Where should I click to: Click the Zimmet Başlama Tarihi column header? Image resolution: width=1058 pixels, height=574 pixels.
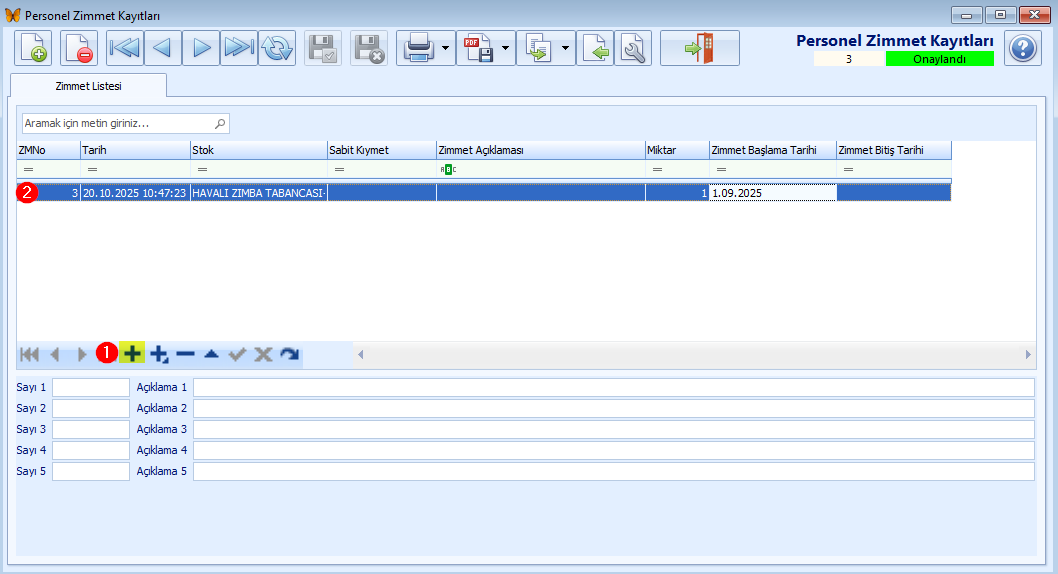[x=771, y=150]
